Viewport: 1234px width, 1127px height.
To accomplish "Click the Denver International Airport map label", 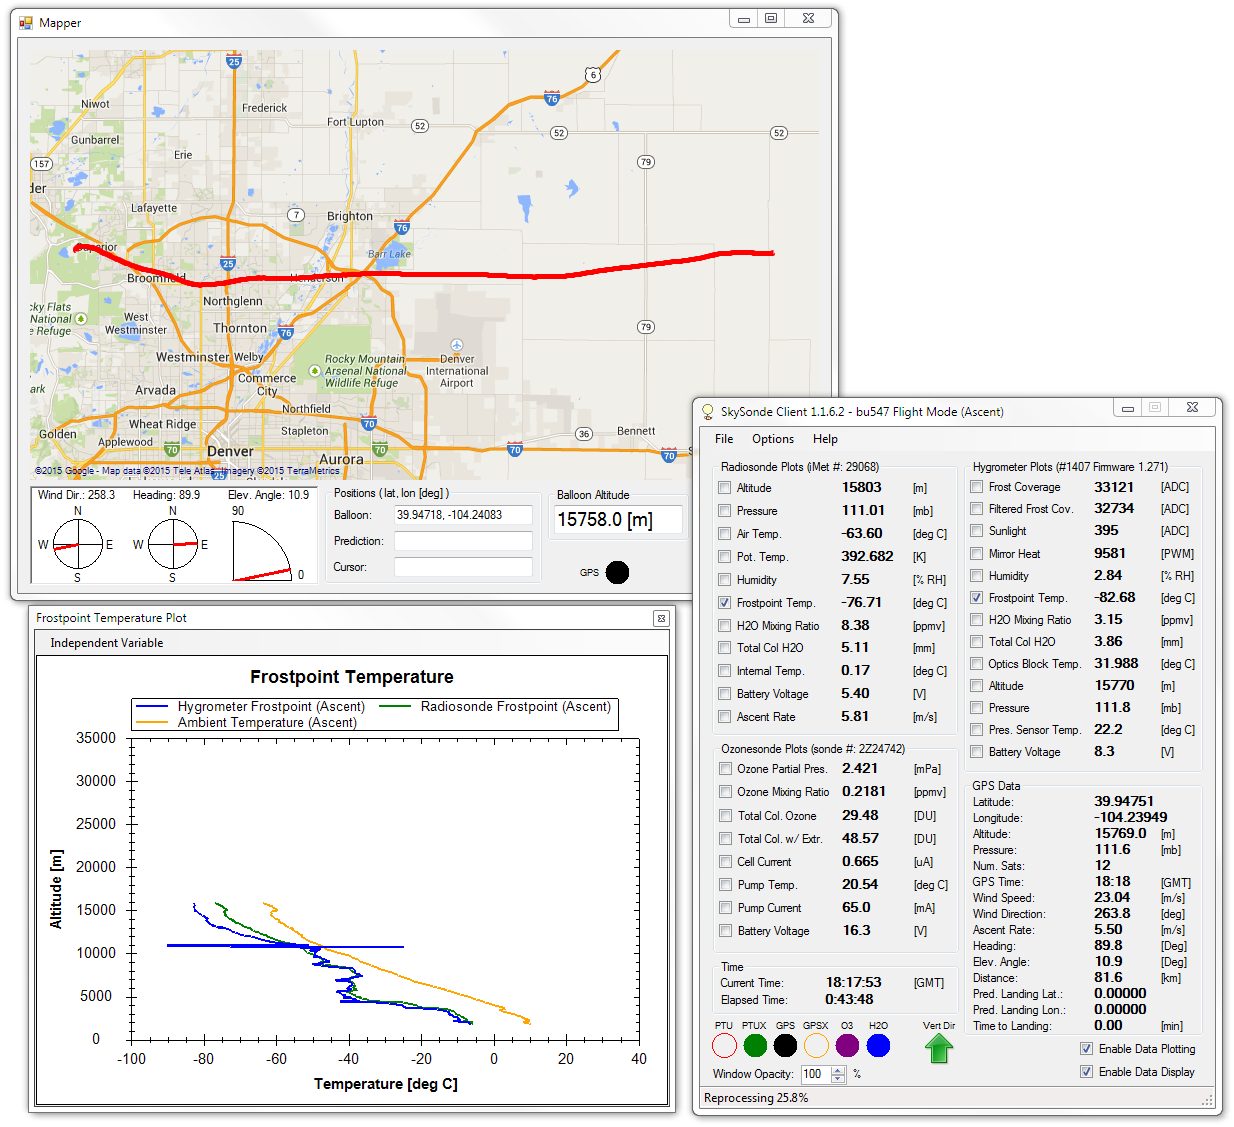I will click(457, 371).
